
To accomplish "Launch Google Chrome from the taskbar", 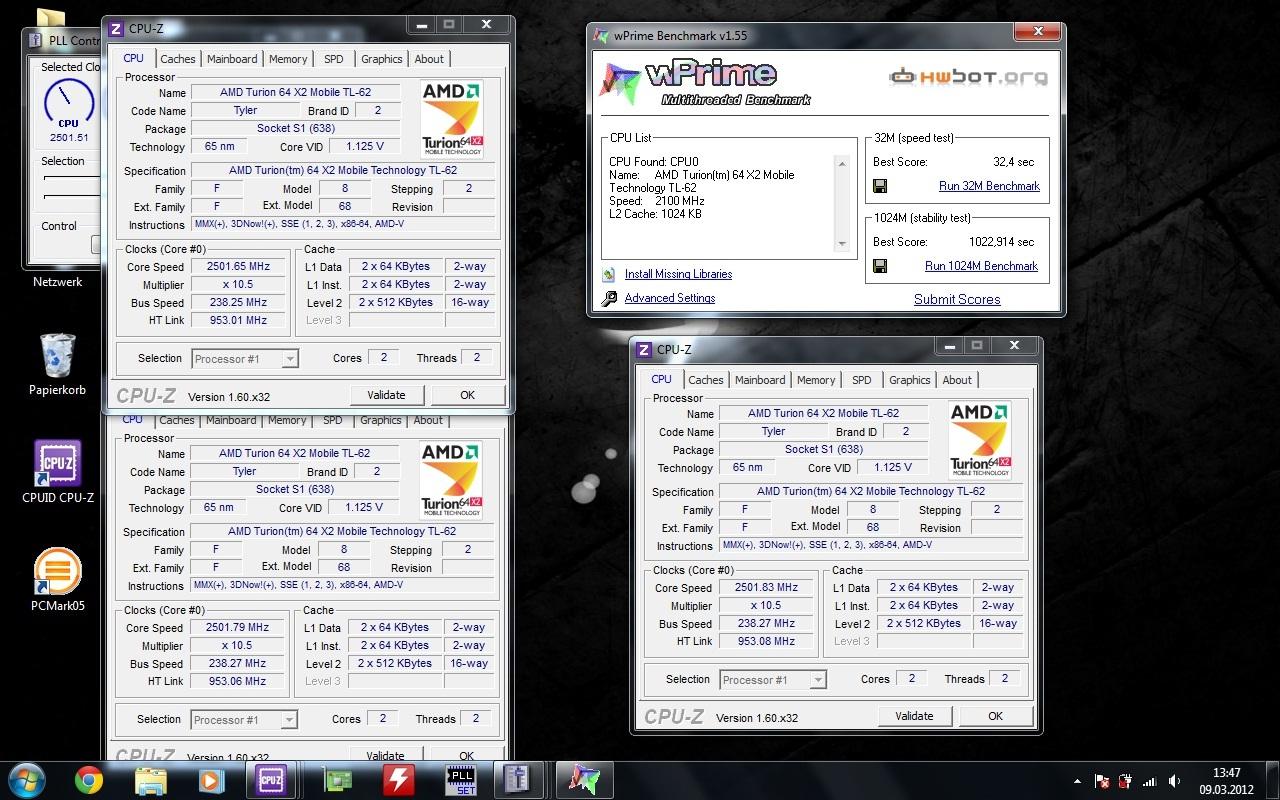I will 88,780.
